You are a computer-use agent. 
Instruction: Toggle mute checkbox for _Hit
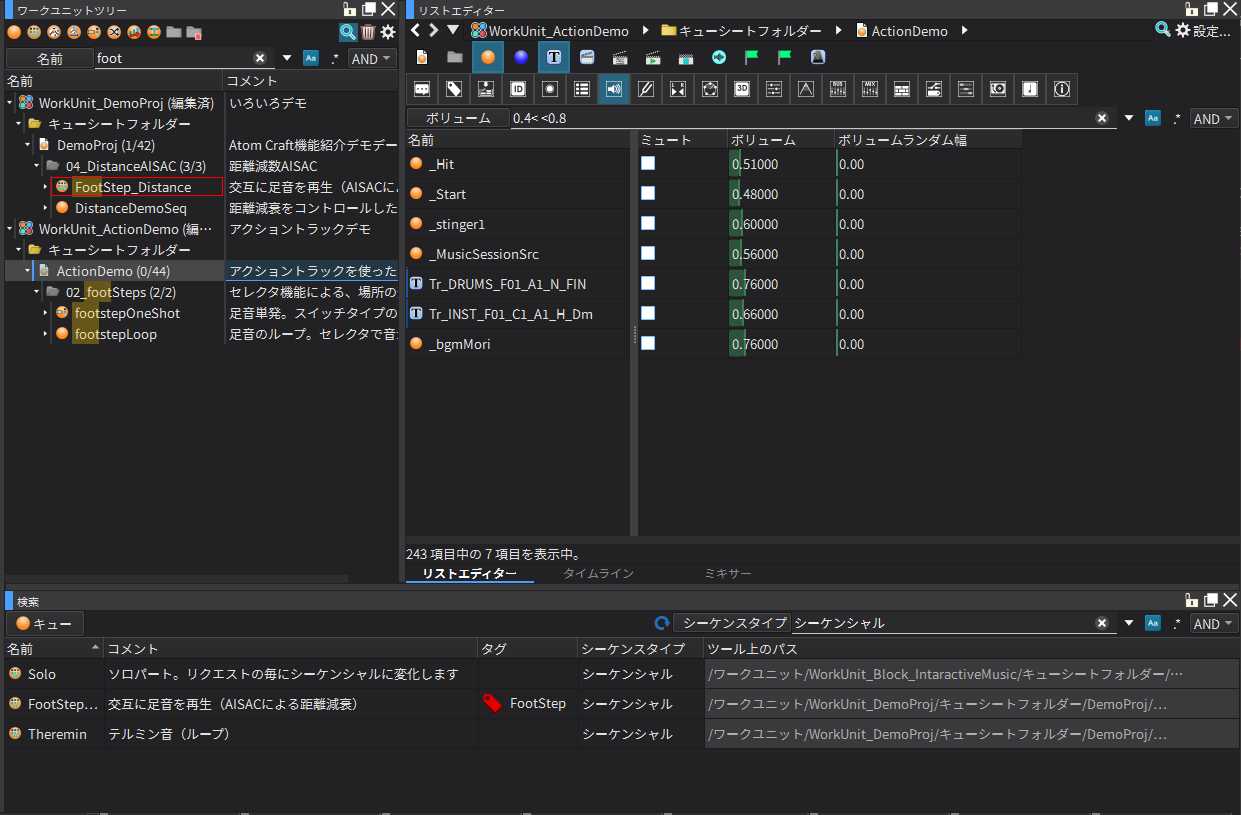pos(648,163)
